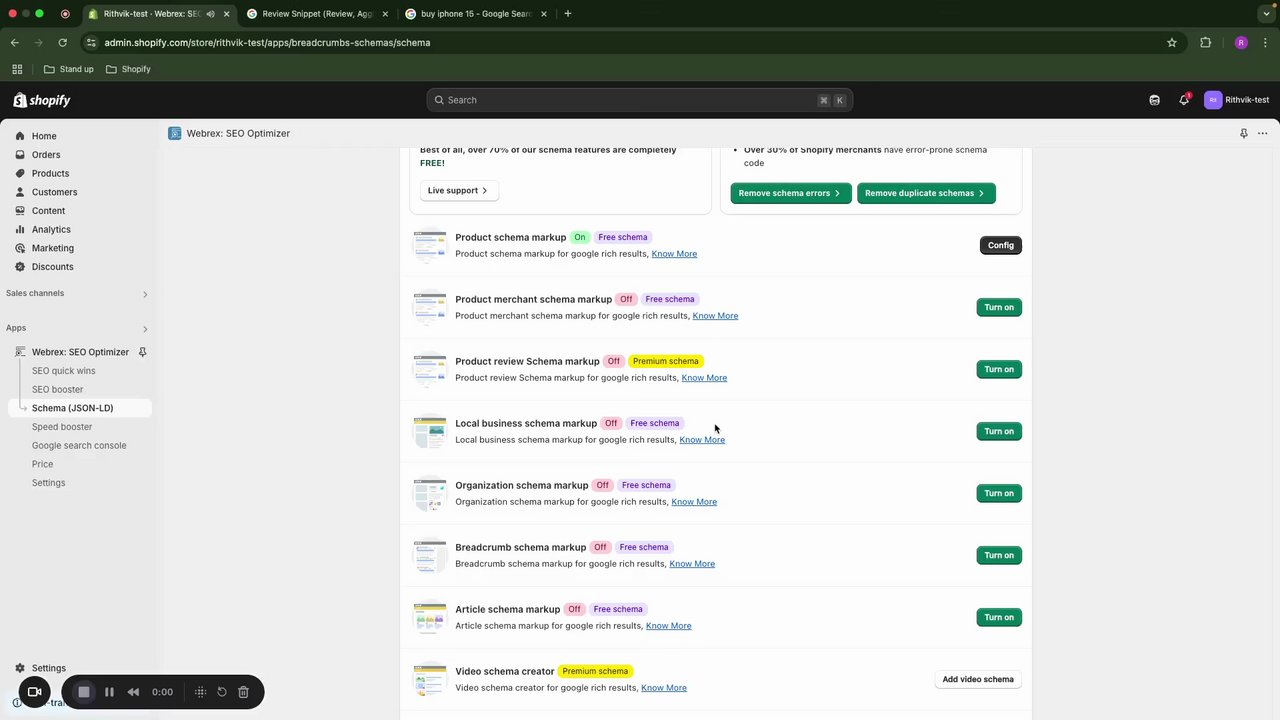
Task: Open the Chrome profile menu
Action: coord(1241,43)
